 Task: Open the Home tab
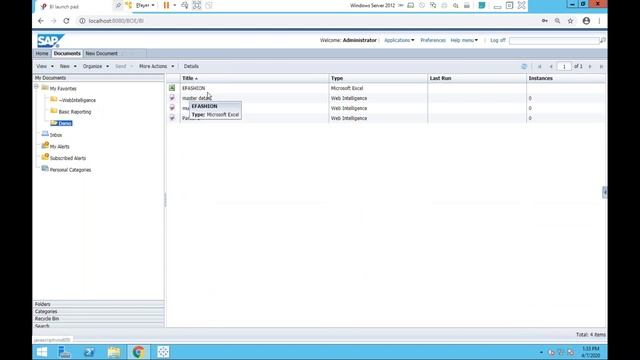point(42,53)
